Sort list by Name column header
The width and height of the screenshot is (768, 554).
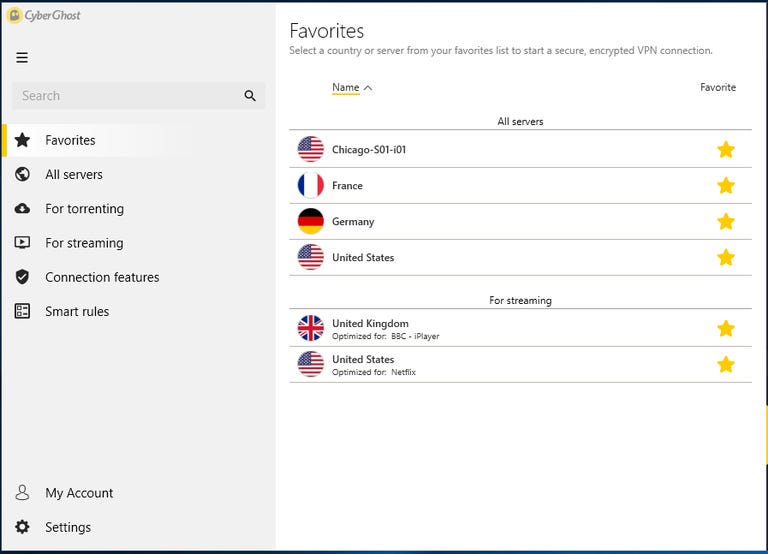(x=345, y=88)
